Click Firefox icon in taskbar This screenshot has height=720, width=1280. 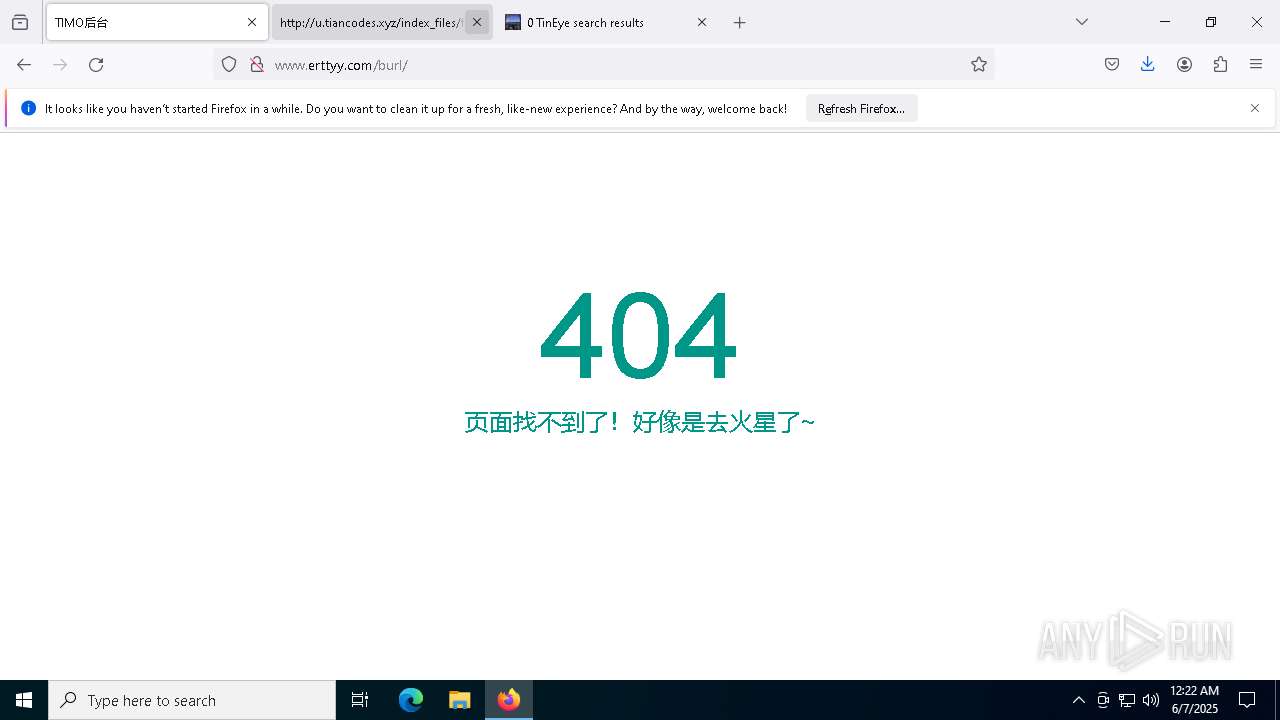coord(509,700)
